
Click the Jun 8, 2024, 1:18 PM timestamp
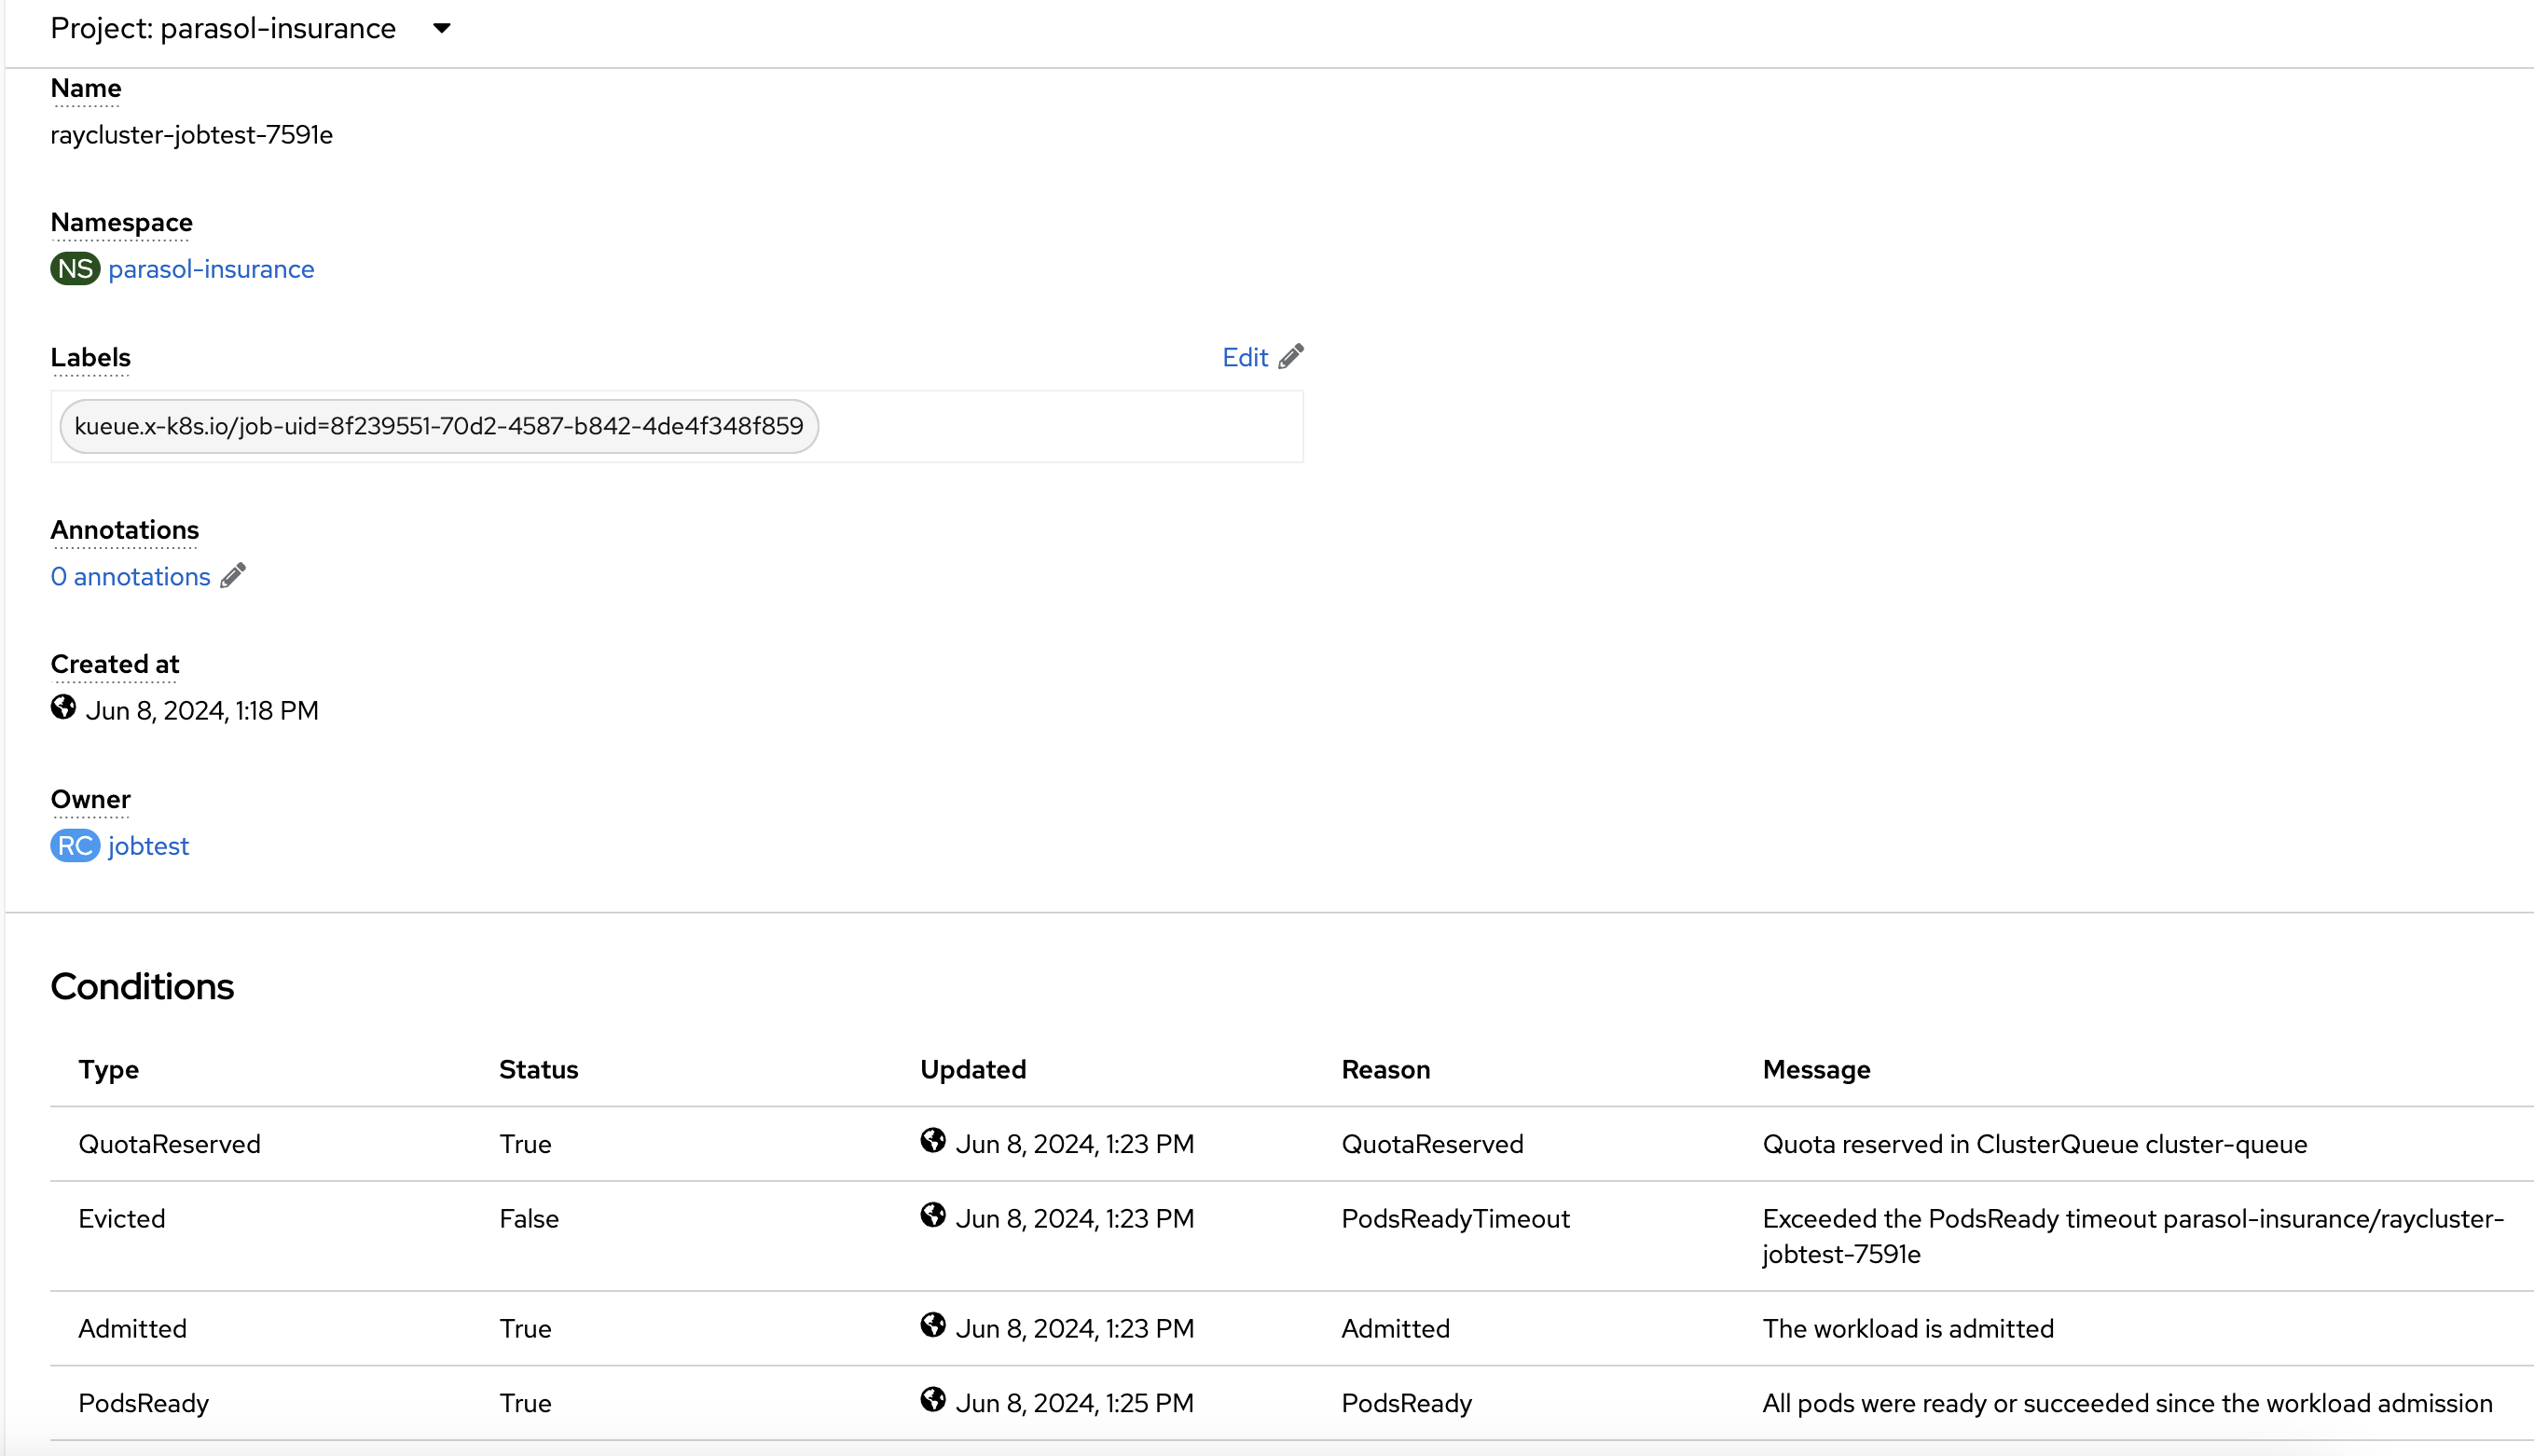click(202, 710)
